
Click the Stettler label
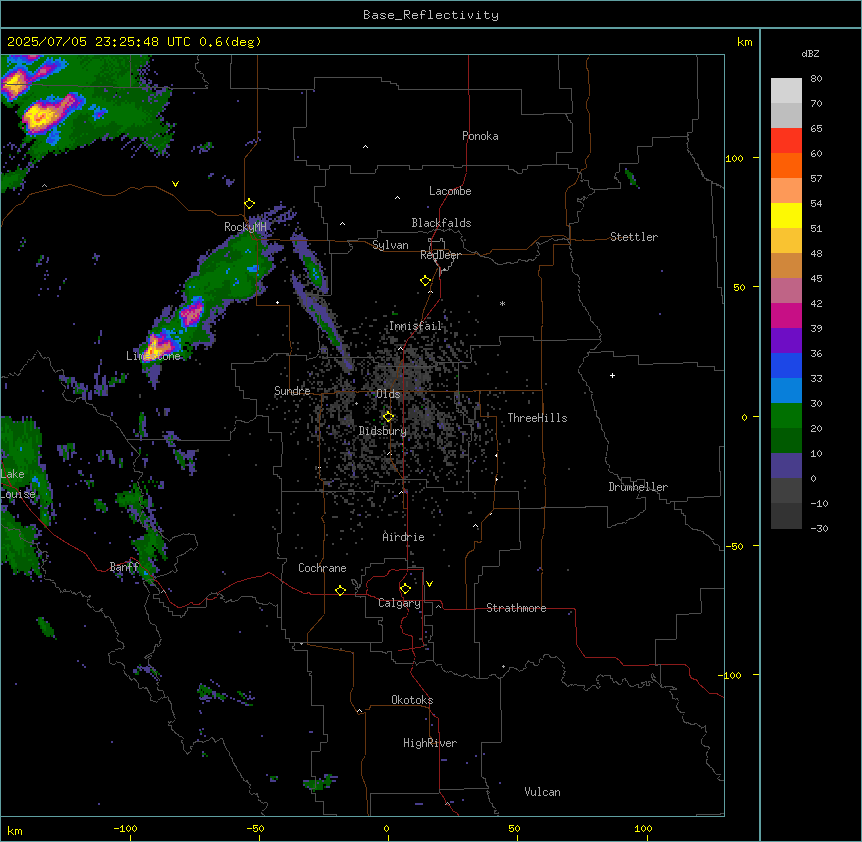pos(634,237)
